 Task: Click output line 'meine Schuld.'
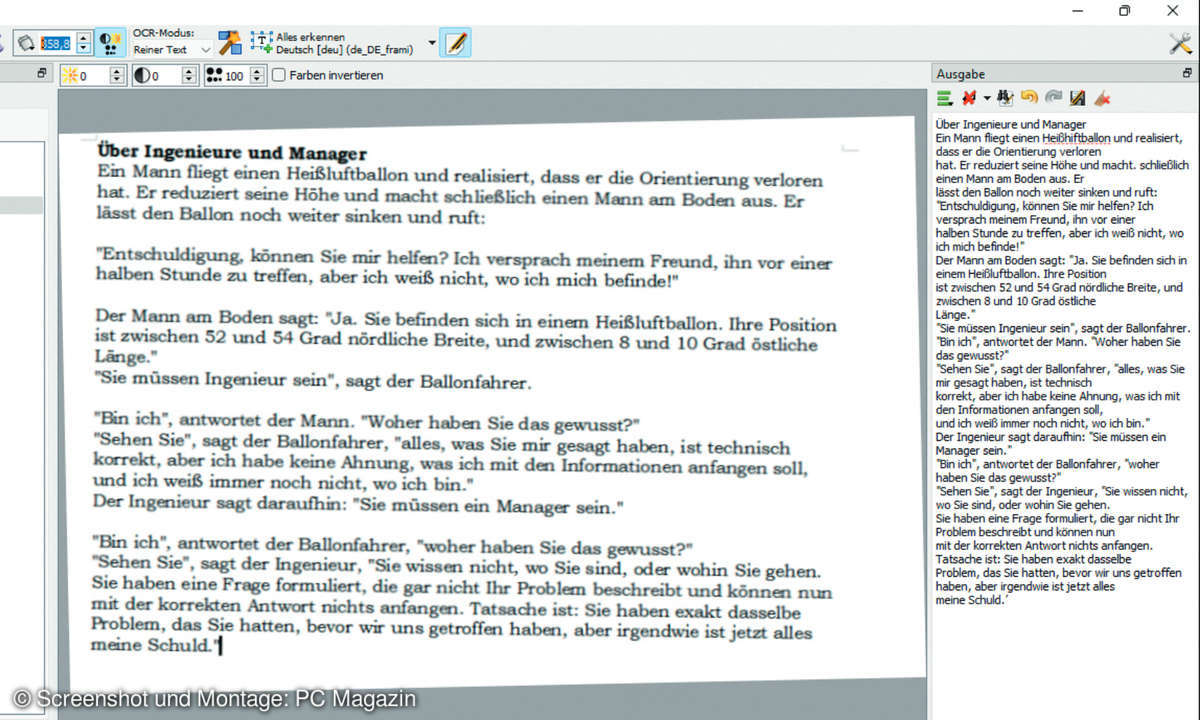(x=971, y=601)
